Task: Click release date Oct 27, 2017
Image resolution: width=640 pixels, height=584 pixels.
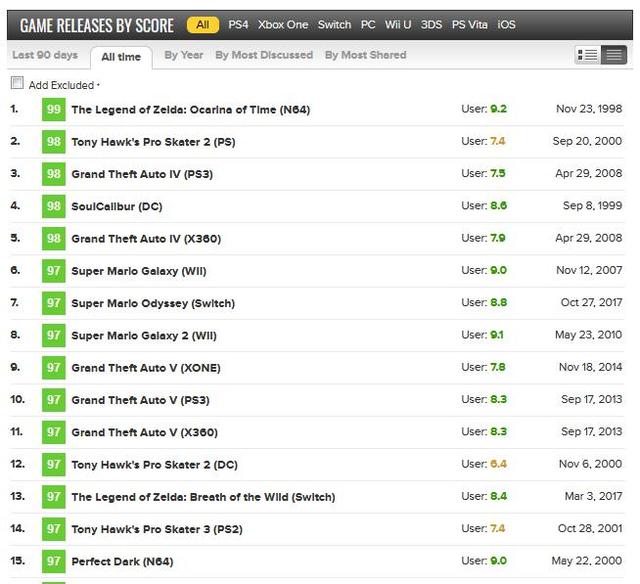Action: [591, 302]
